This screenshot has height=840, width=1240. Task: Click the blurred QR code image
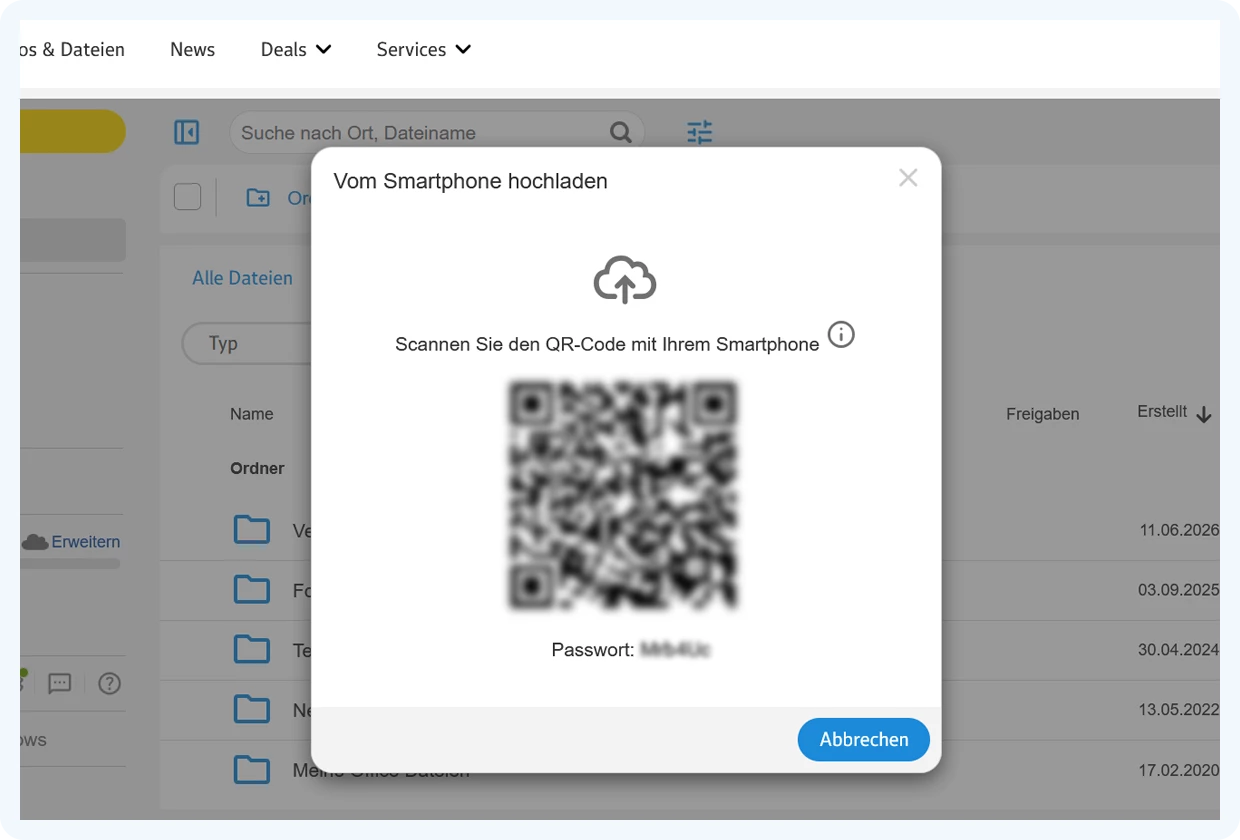click(x=623, y=495)
